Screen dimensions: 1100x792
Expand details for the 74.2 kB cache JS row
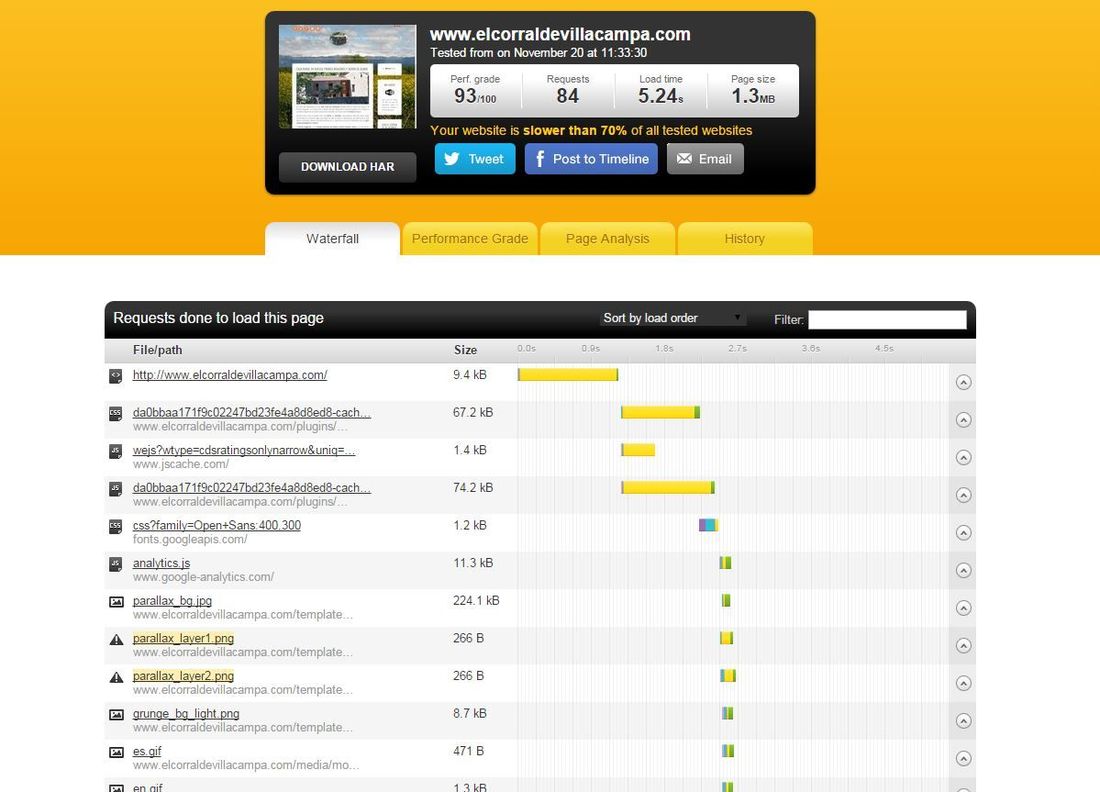tap(963, 495)
